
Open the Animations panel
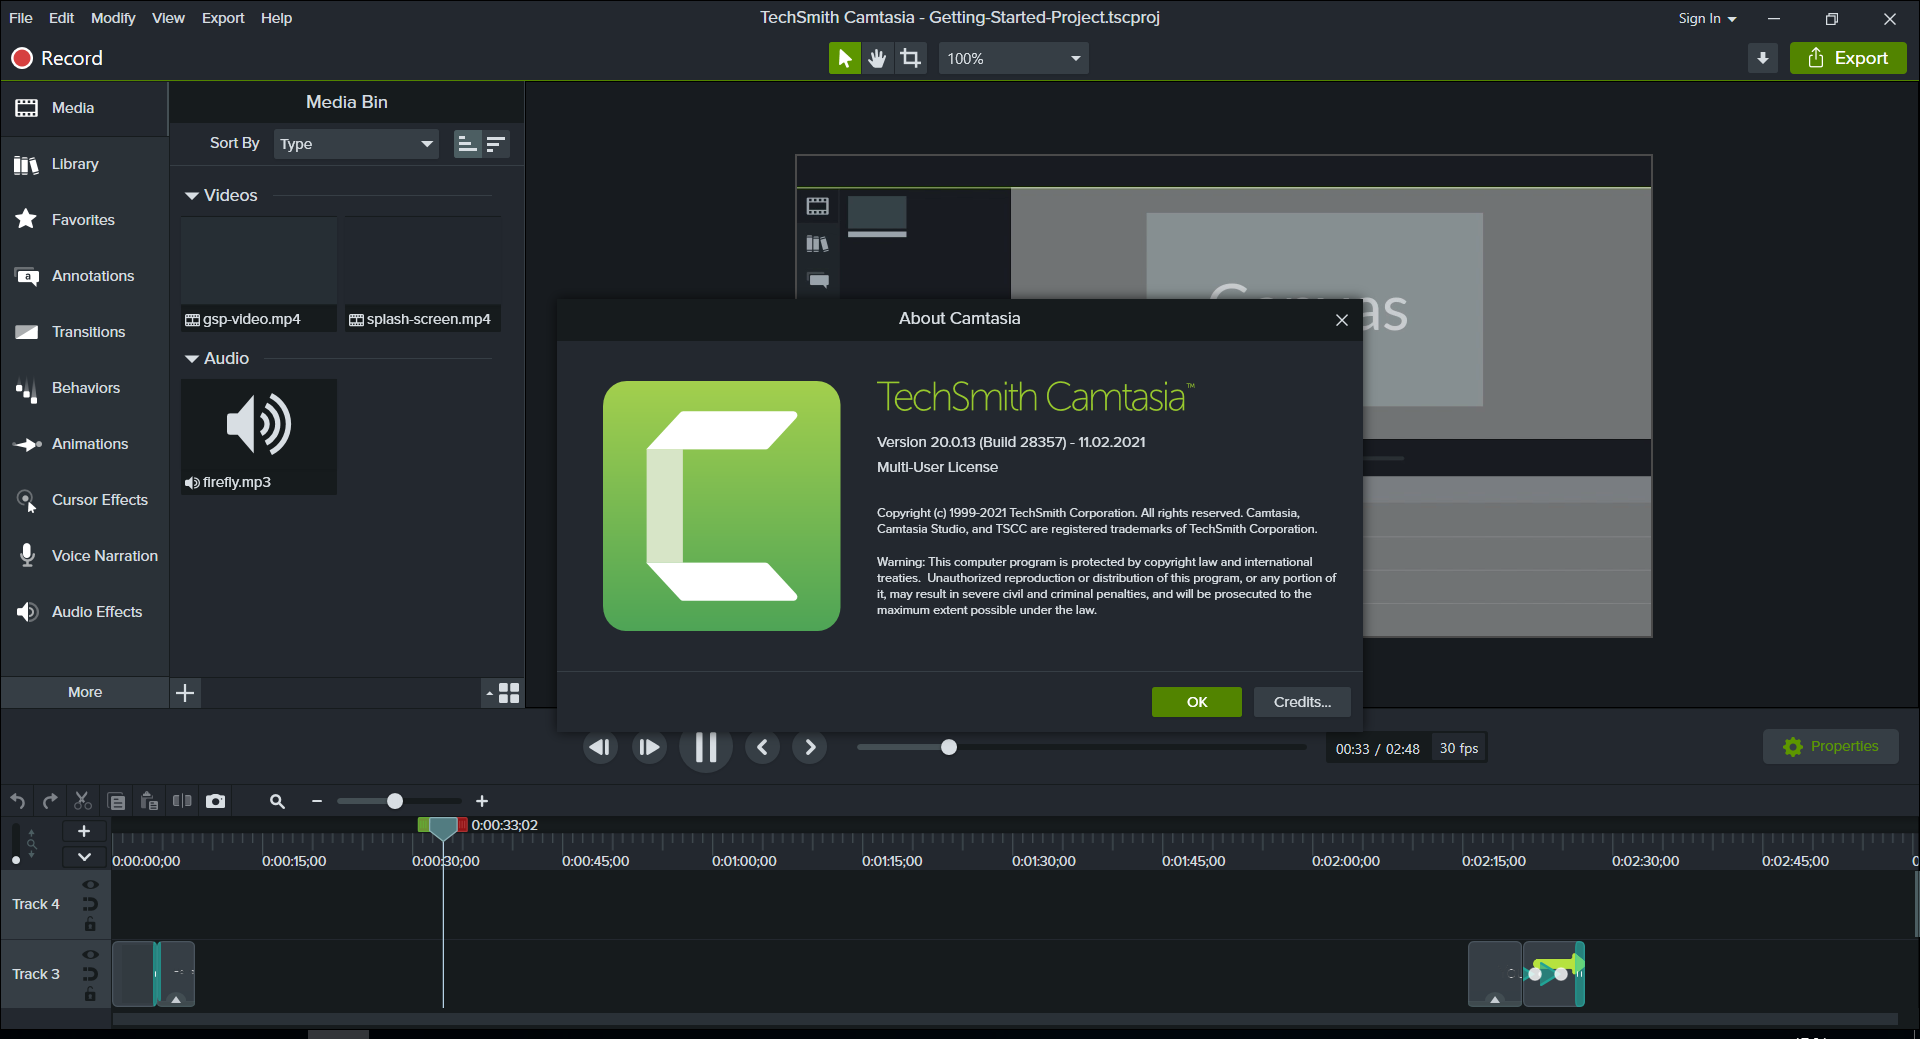84,444
